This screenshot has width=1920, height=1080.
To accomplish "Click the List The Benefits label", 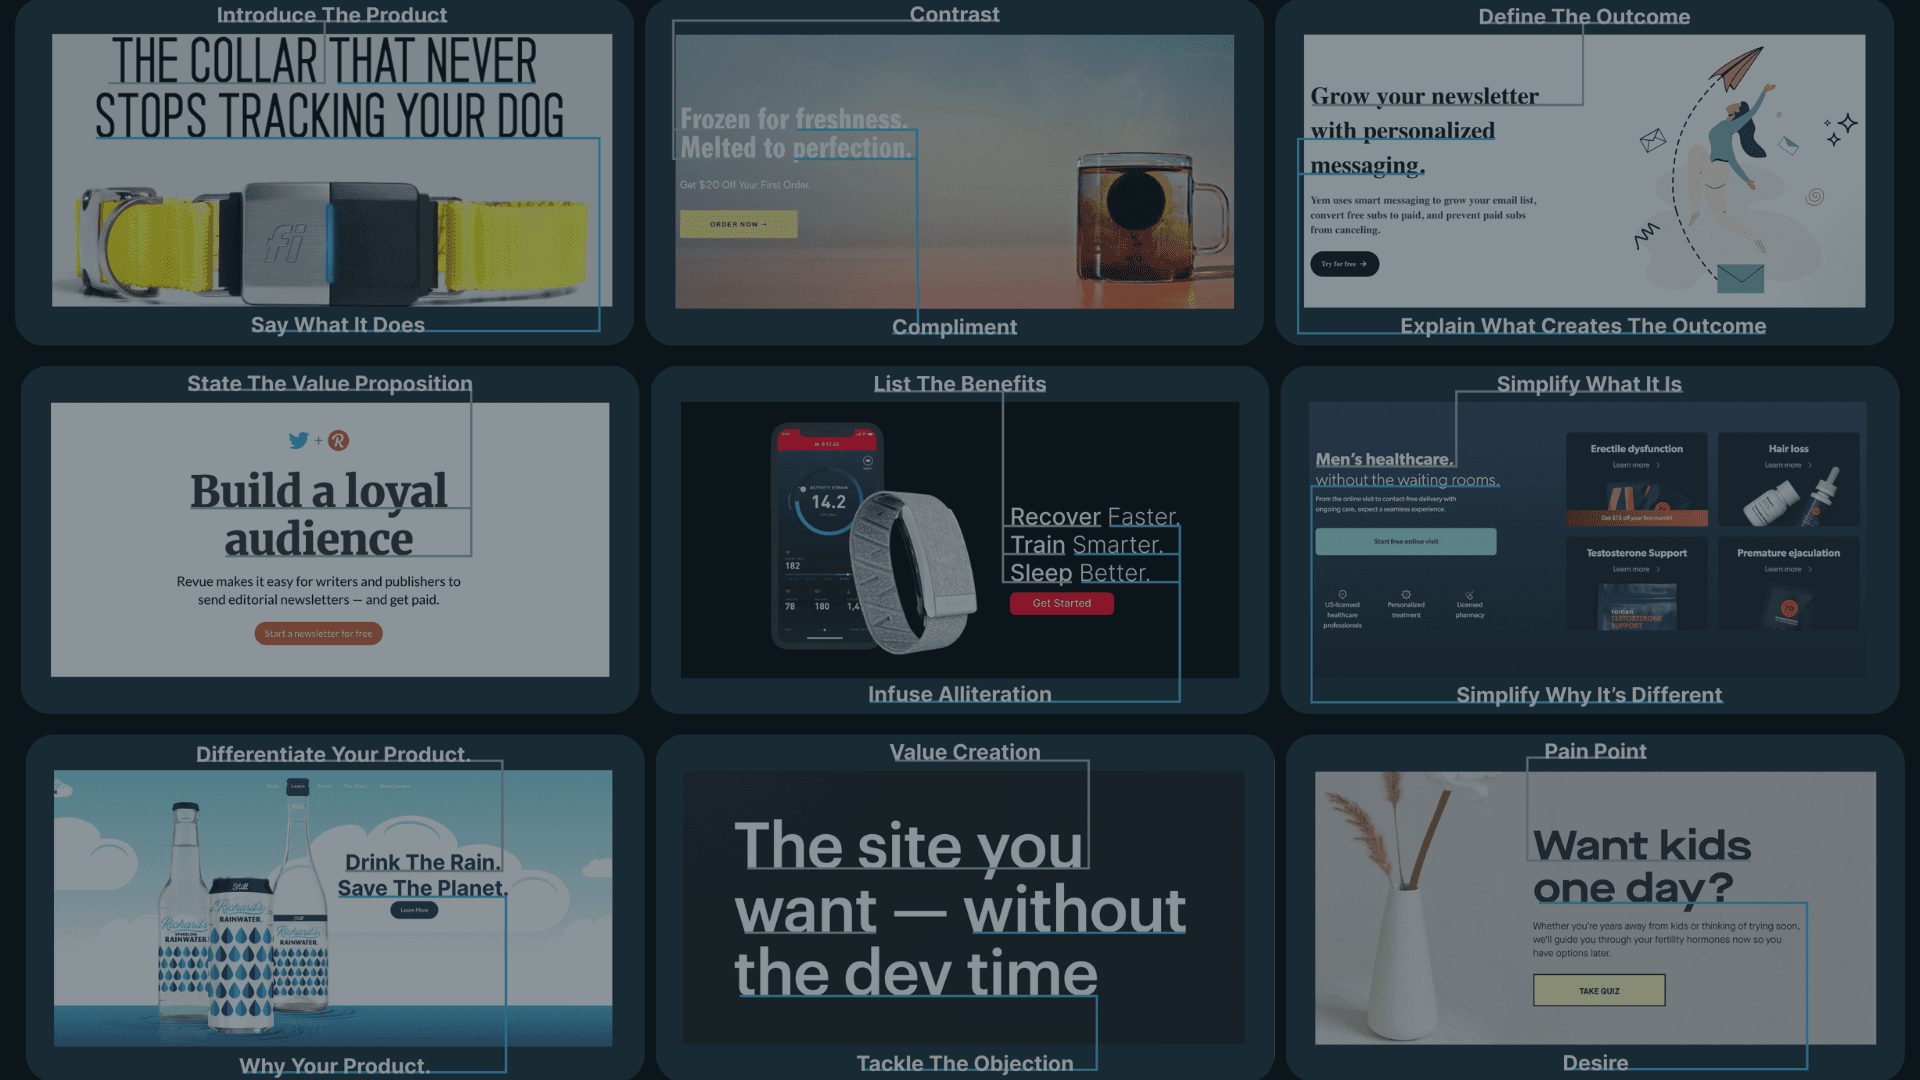I will pos(959,384).
